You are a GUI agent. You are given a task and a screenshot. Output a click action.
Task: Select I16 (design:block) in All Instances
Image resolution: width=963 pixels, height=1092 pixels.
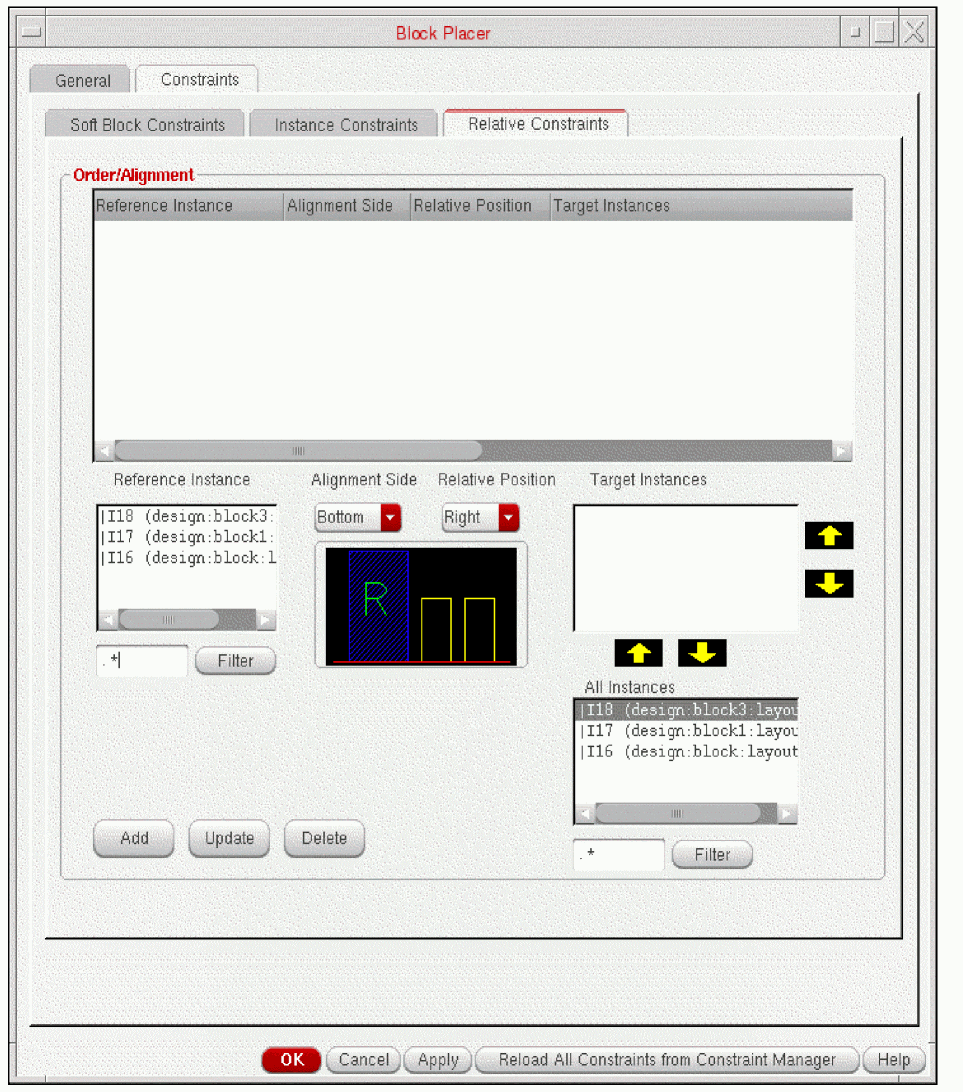click(686, 751)
